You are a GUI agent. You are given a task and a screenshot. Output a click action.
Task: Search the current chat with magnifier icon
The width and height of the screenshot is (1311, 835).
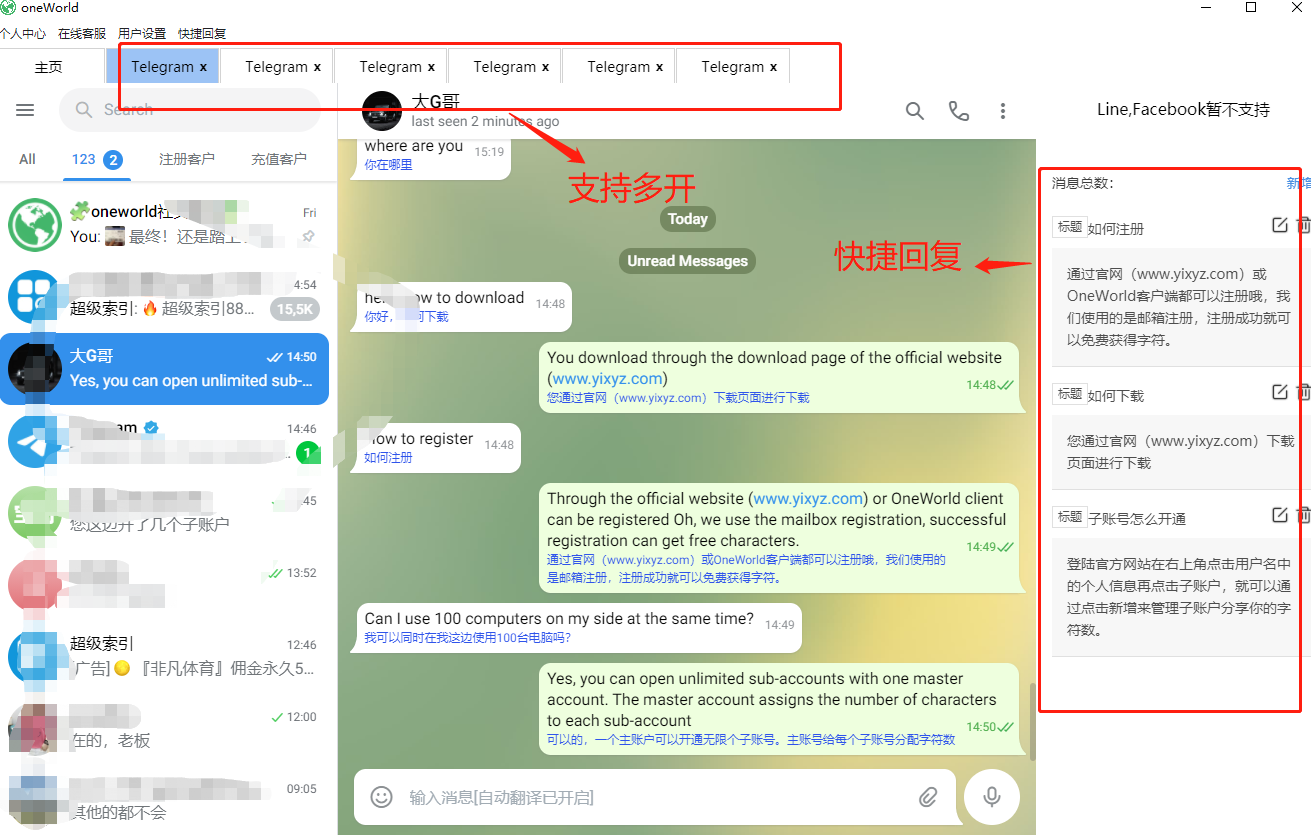[x=915, y=111]
